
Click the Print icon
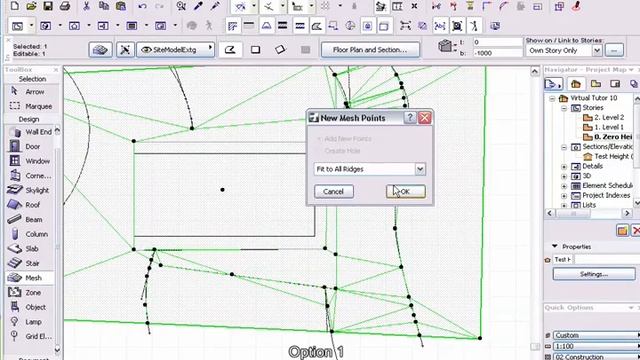click(65, 6)
